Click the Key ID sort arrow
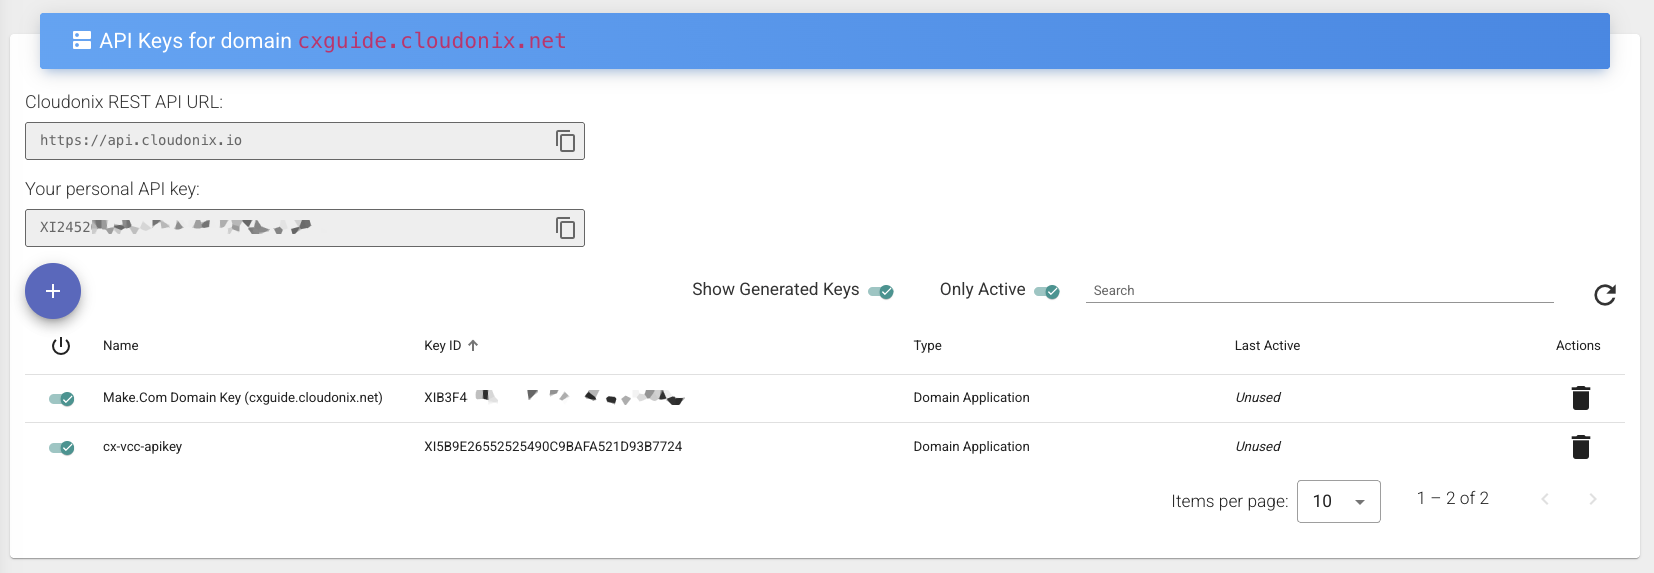This screenshot has height=573, width=1654. [x=473, y=346]
